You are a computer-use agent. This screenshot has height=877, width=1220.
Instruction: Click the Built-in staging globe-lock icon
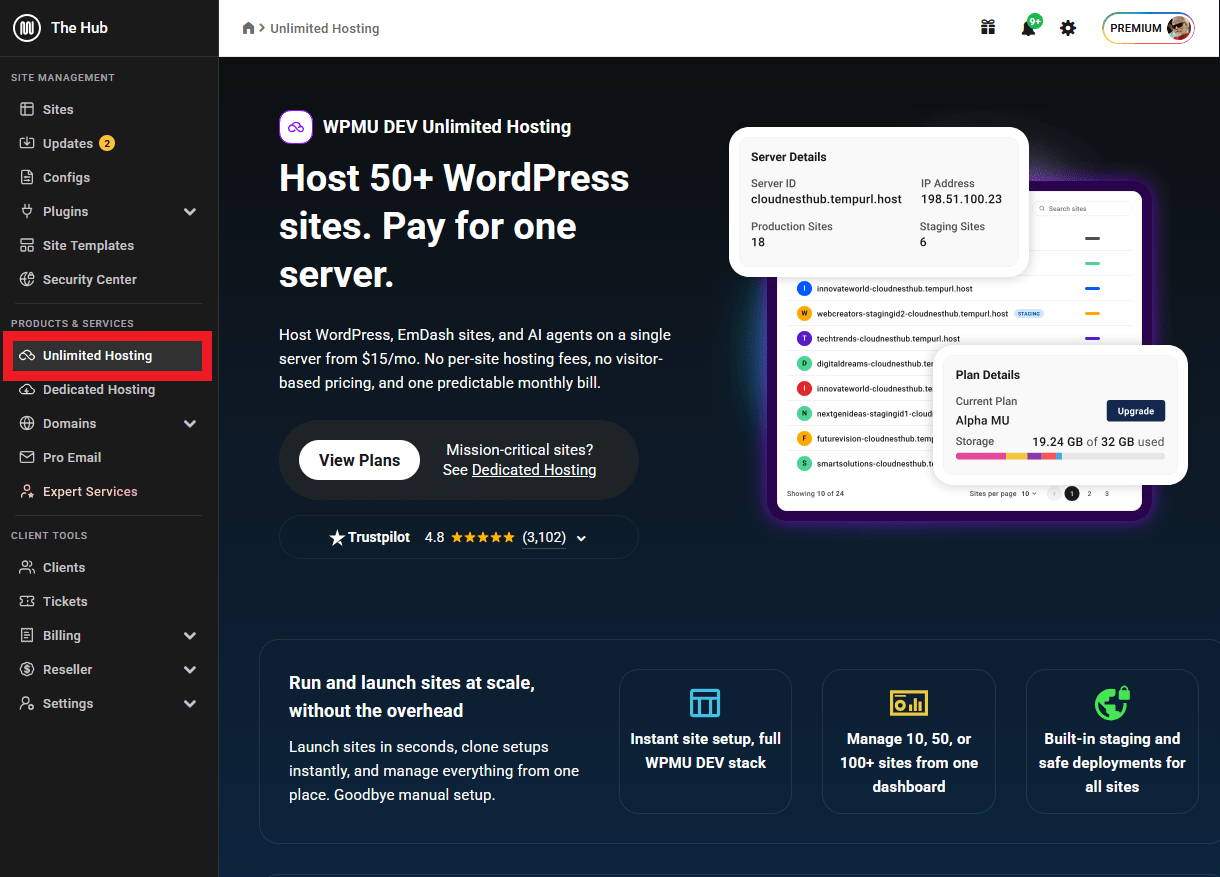click(1112, 702)
